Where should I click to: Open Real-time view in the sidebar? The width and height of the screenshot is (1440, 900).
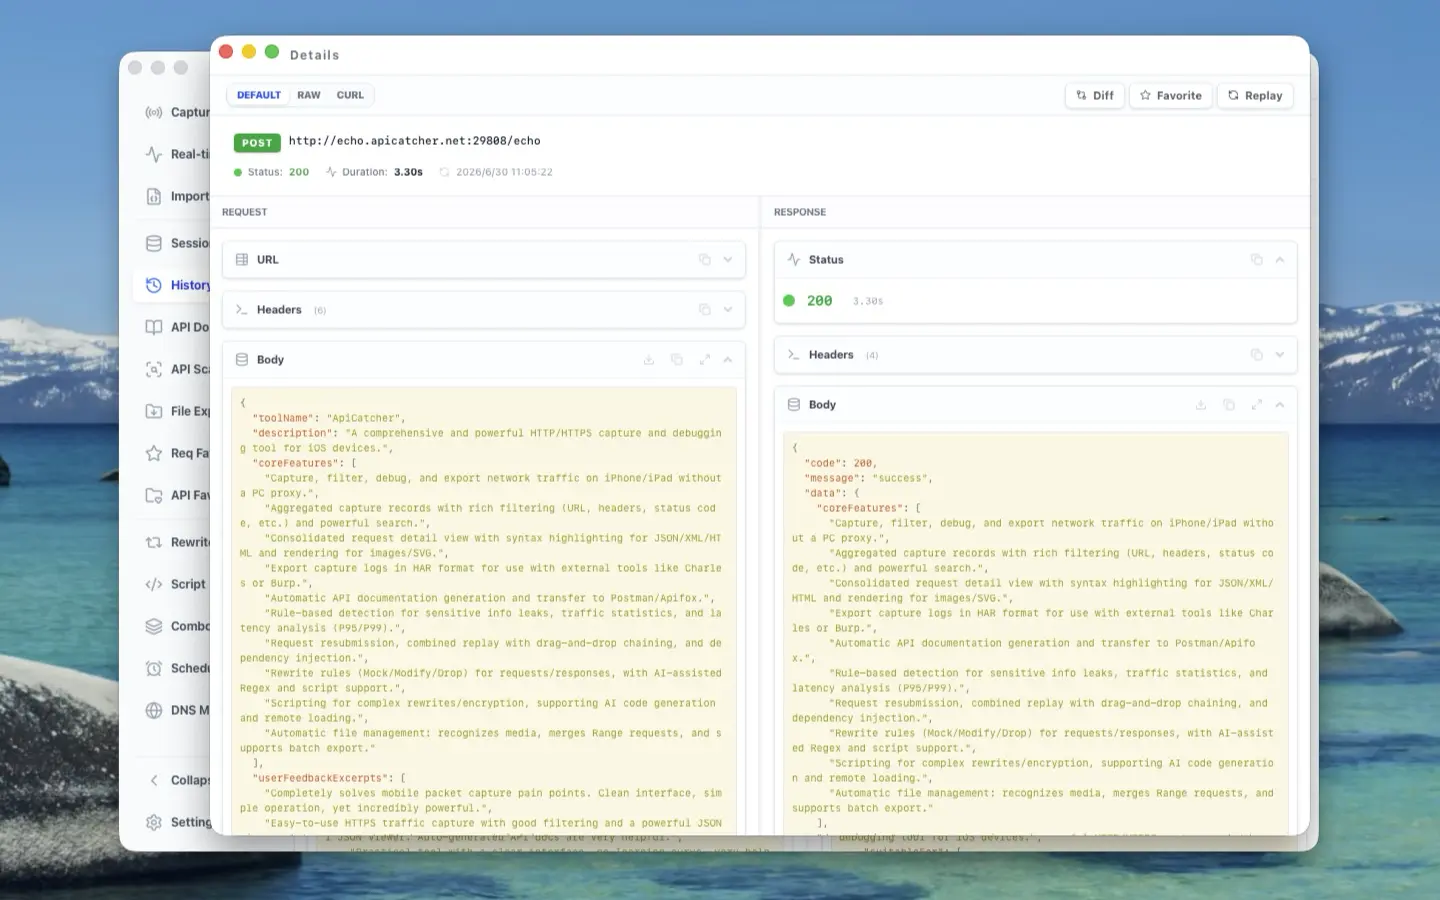(x=177, y=154)
